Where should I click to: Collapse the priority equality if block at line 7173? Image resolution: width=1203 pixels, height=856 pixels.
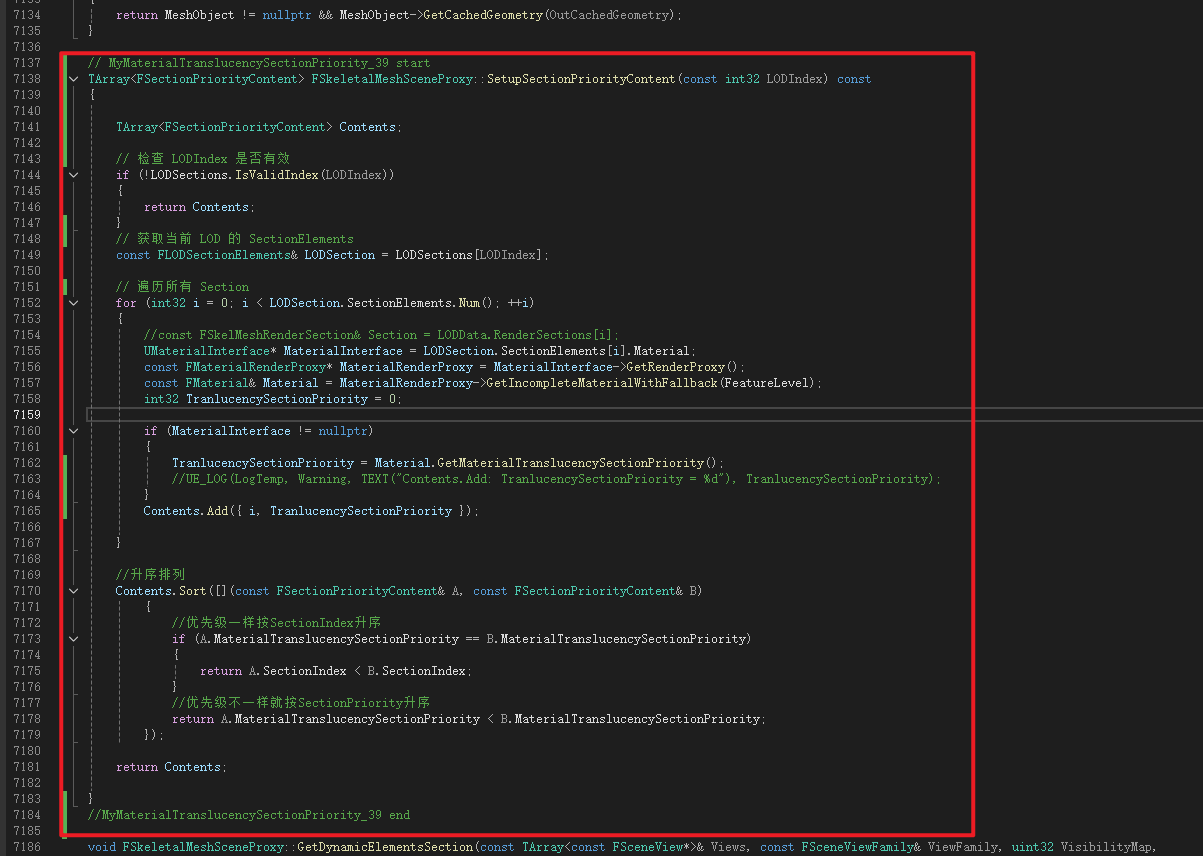point(74,639)
